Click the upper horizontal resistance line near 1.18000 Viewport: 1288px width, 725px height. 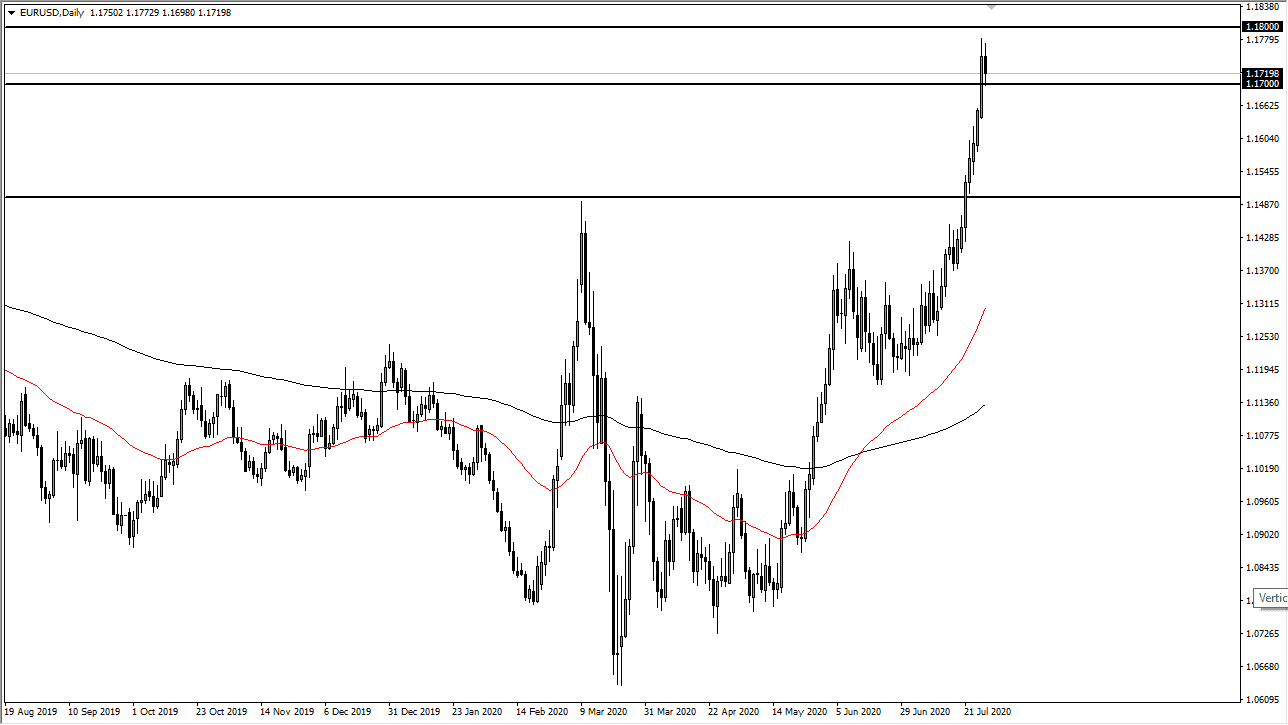[x=600, y=28]
